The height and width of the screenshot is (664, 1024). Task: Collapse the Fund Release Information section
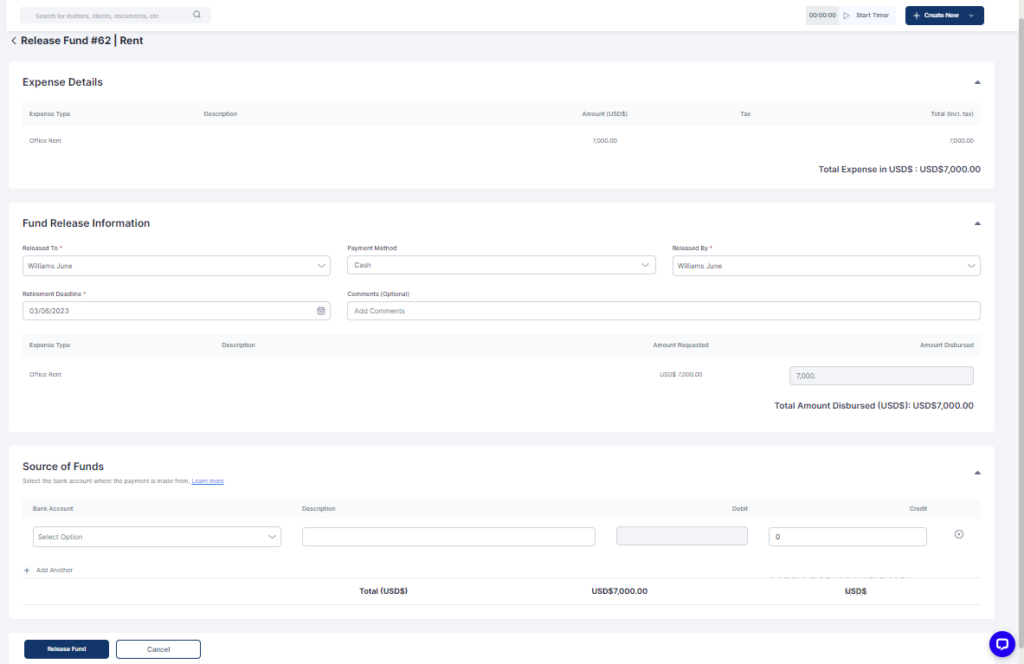(977, 223)
